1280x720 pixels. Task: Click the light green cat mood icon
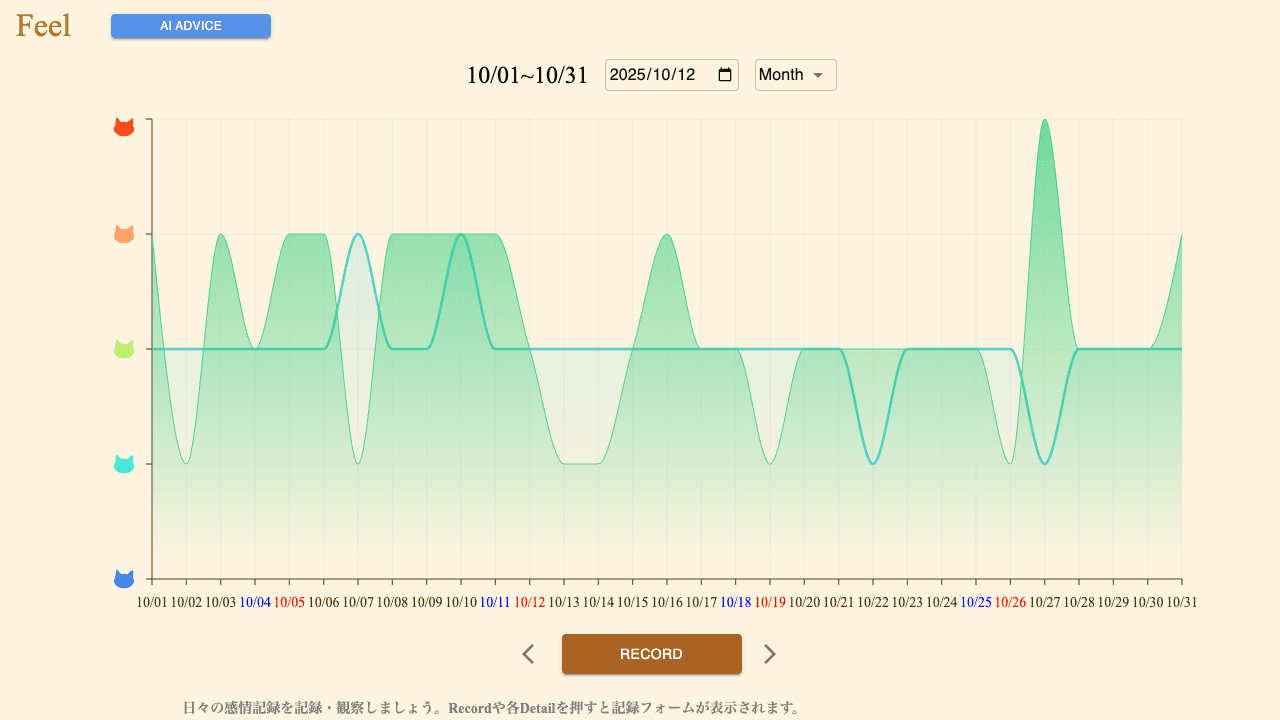(x=124, y=349)
